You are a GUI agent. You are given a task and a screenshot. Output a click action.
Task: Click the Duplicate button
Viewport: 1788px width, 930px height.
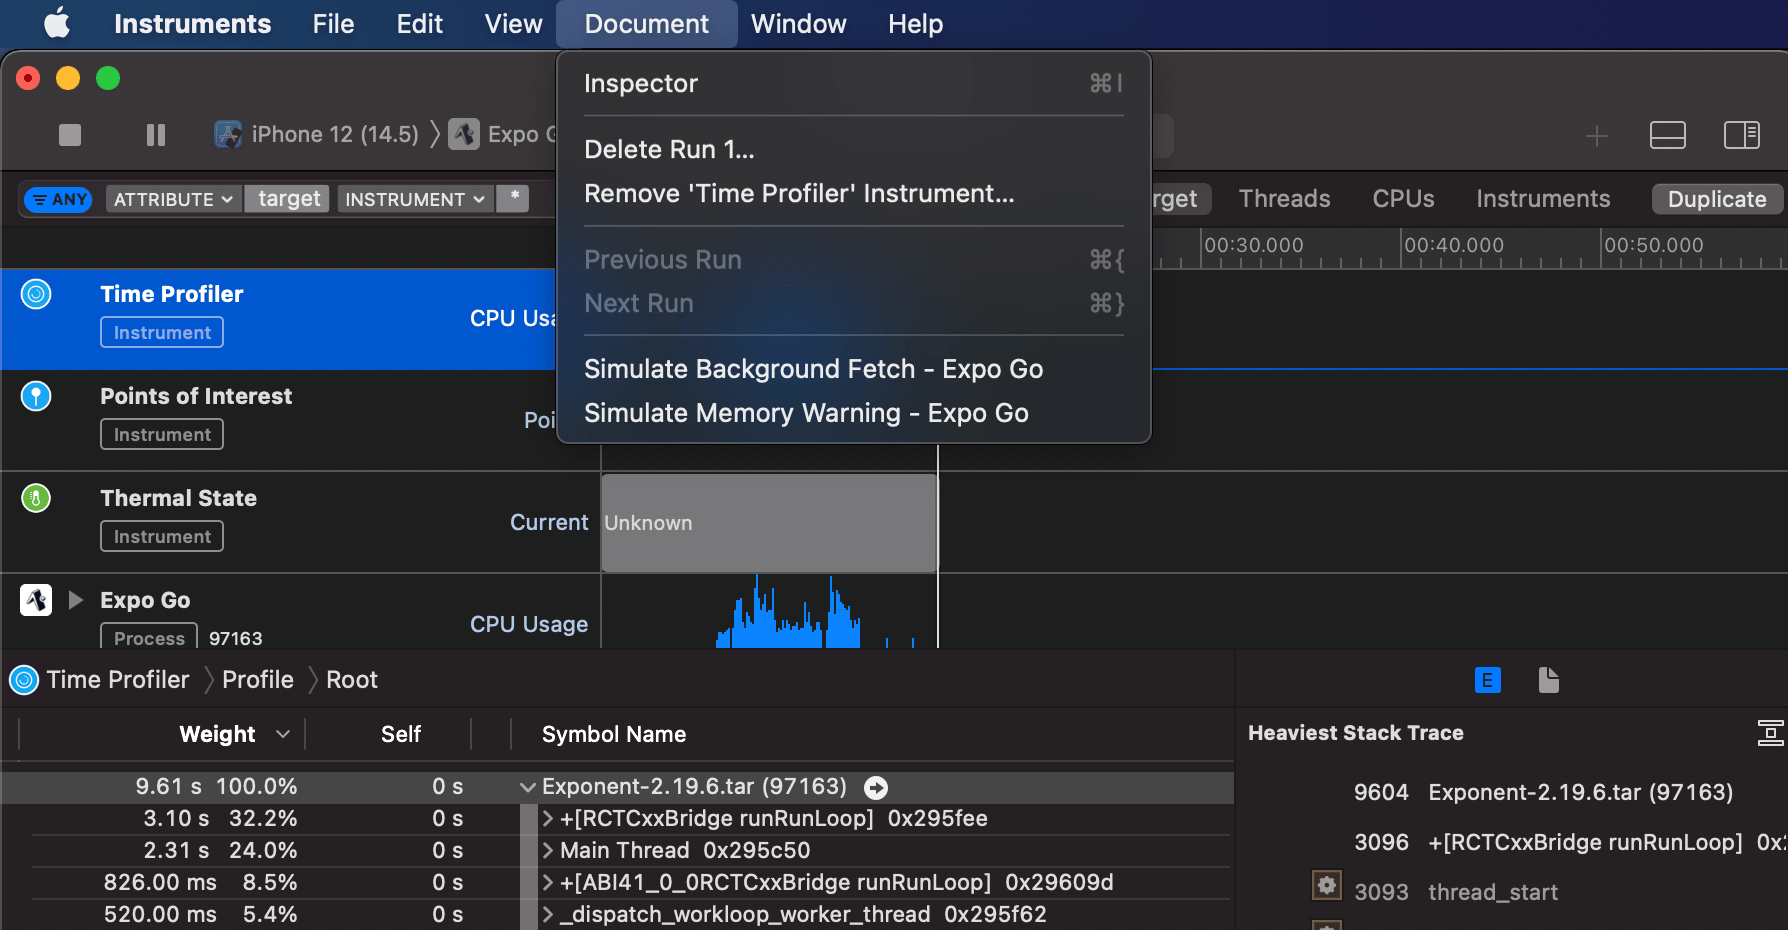[x=1716, y=199]
